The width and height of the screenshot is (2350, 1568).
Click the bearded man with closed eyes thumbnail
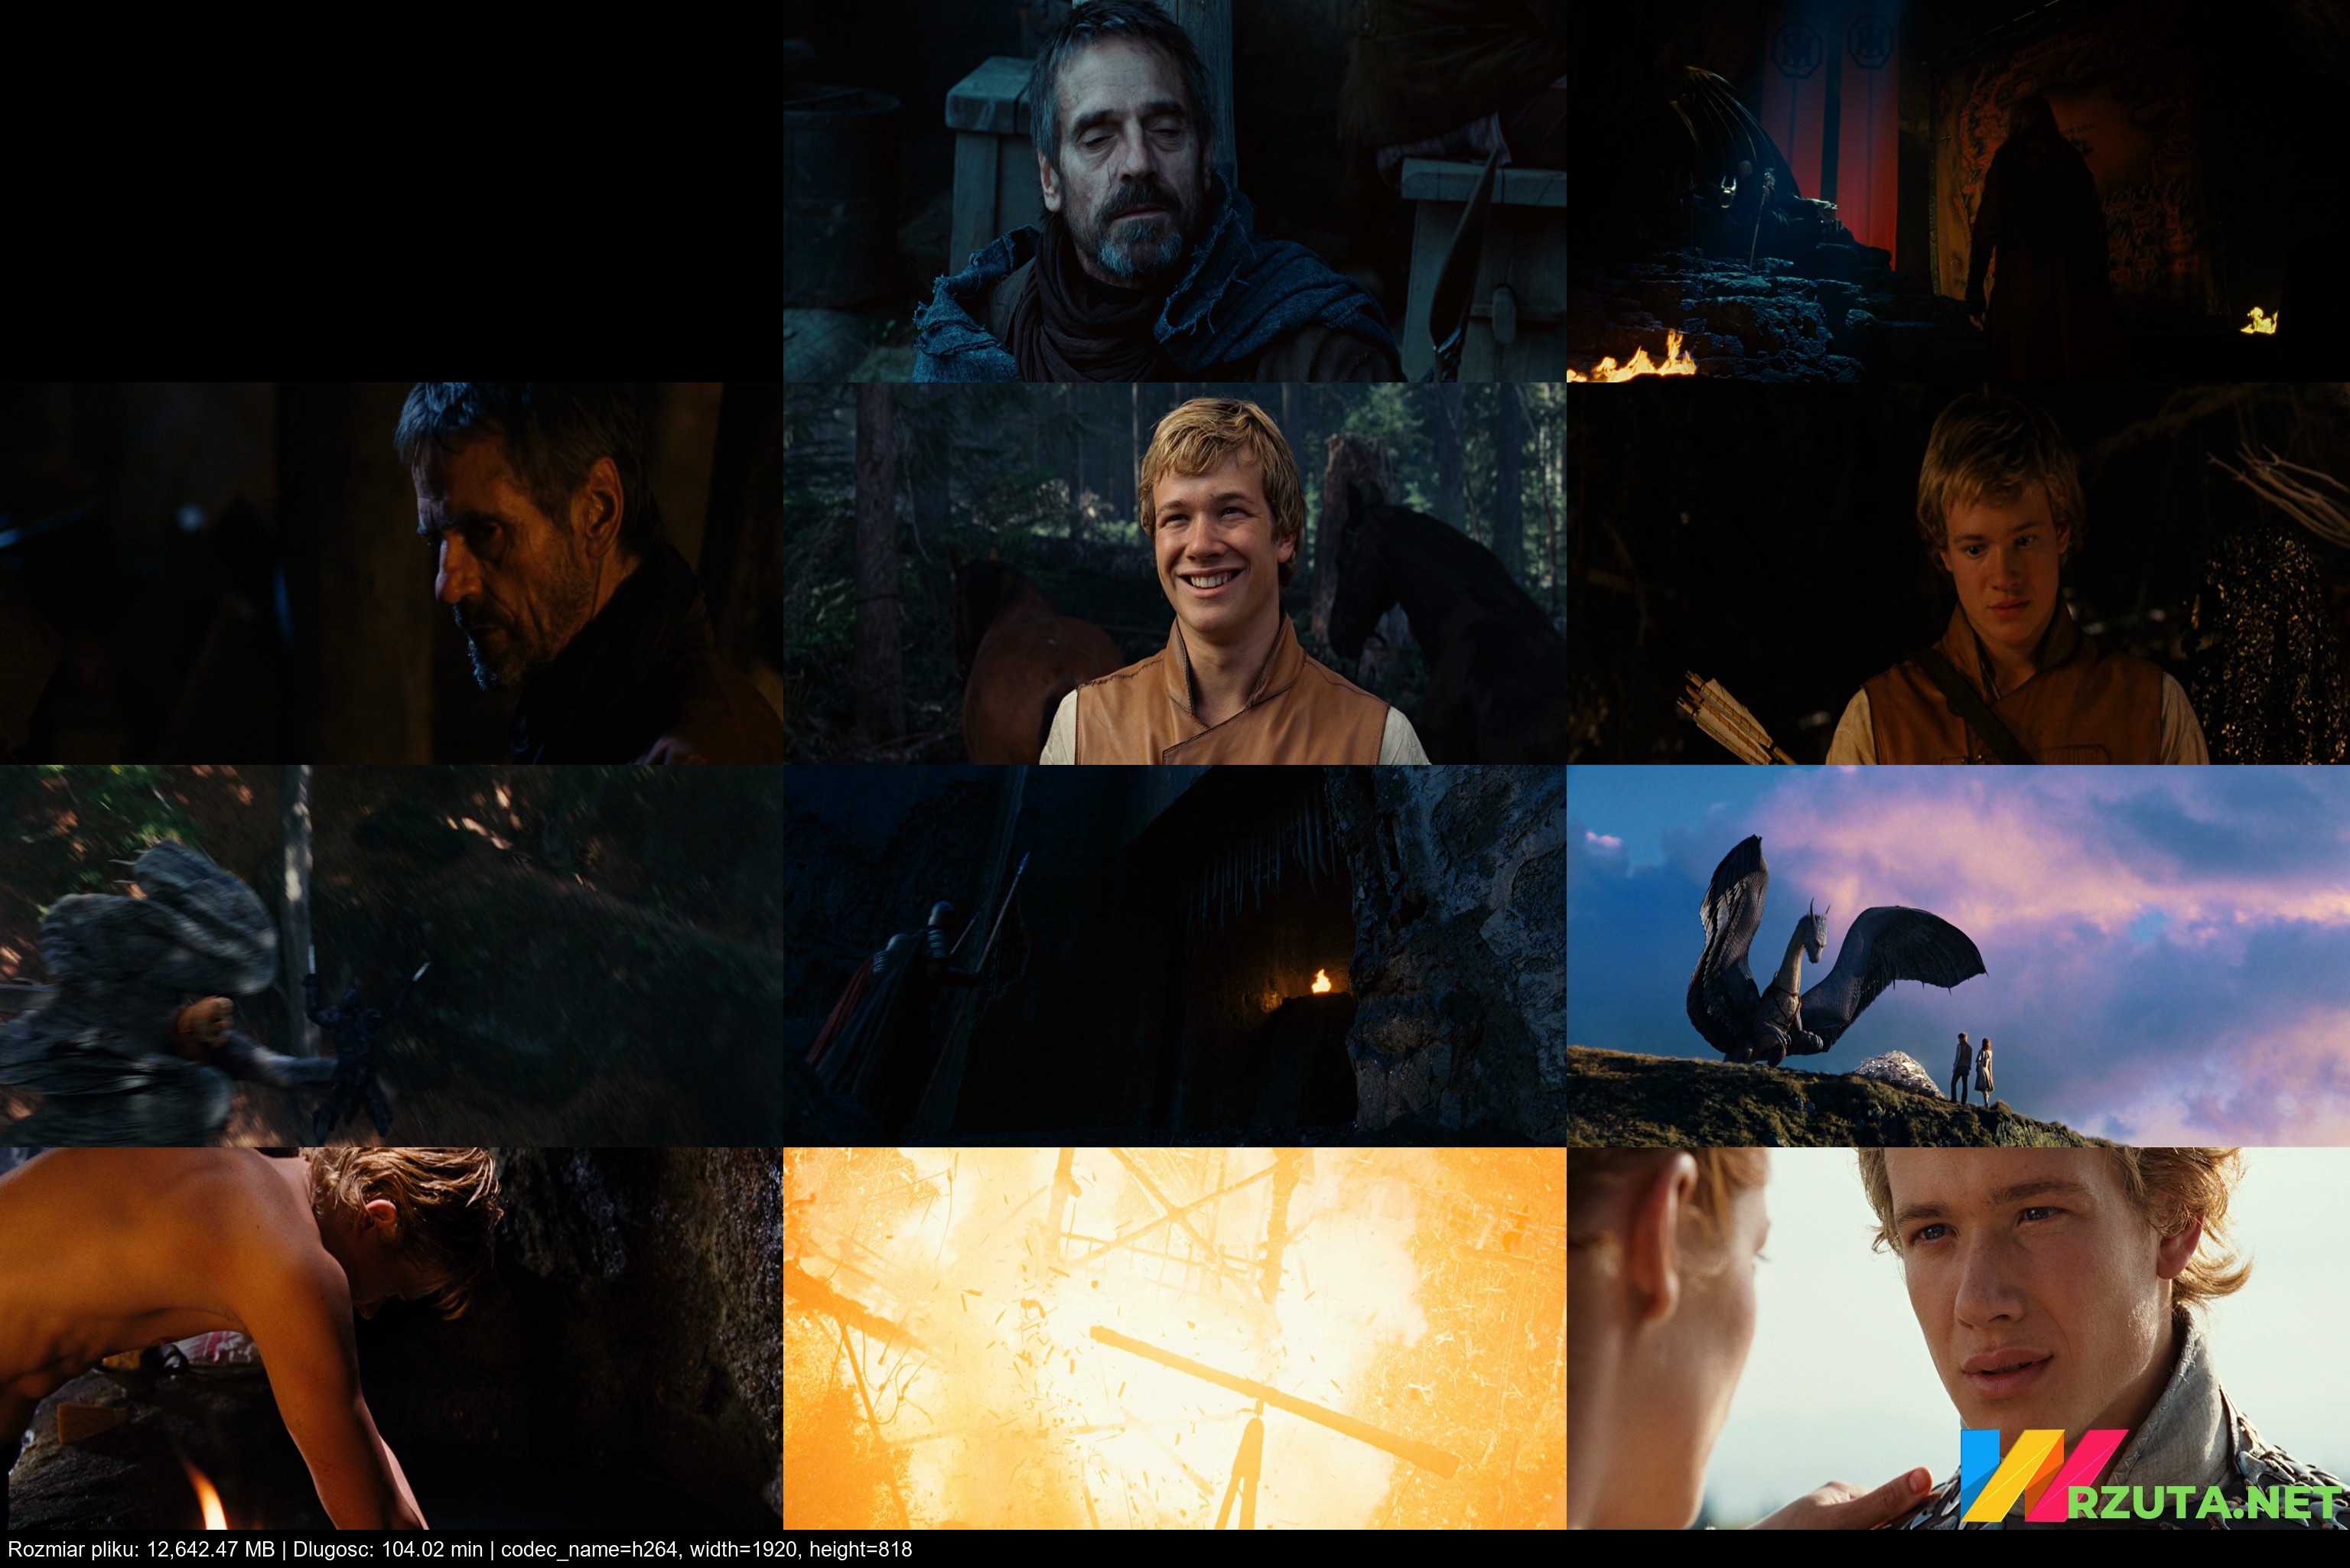1174,190
